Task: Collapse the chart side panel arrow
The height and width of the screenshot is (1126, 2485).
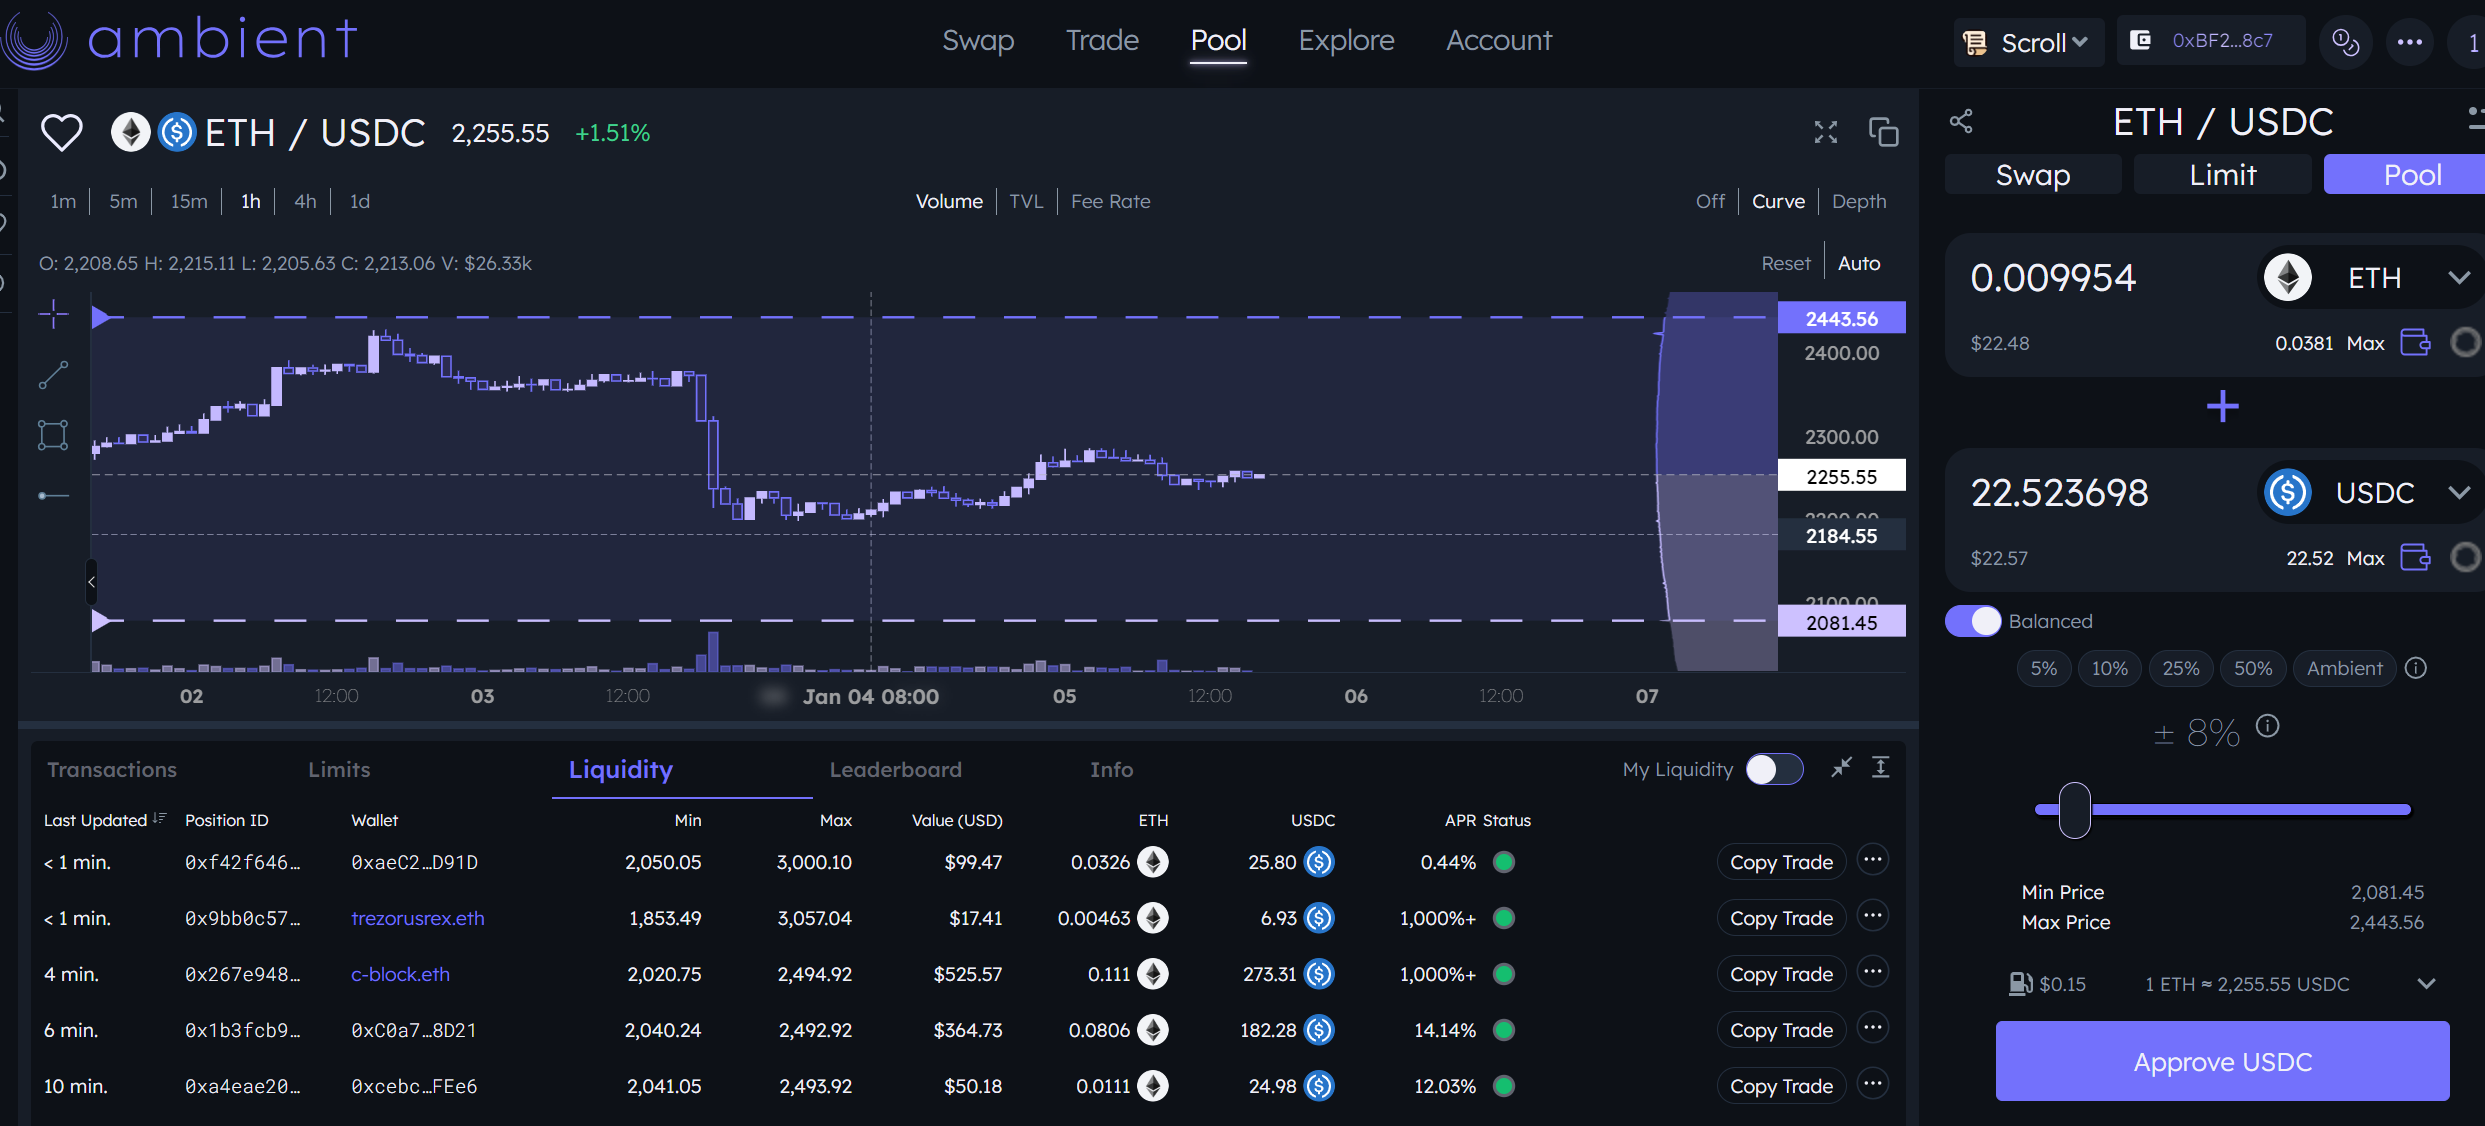Action: pyautogui.click(x=91, y=582)
